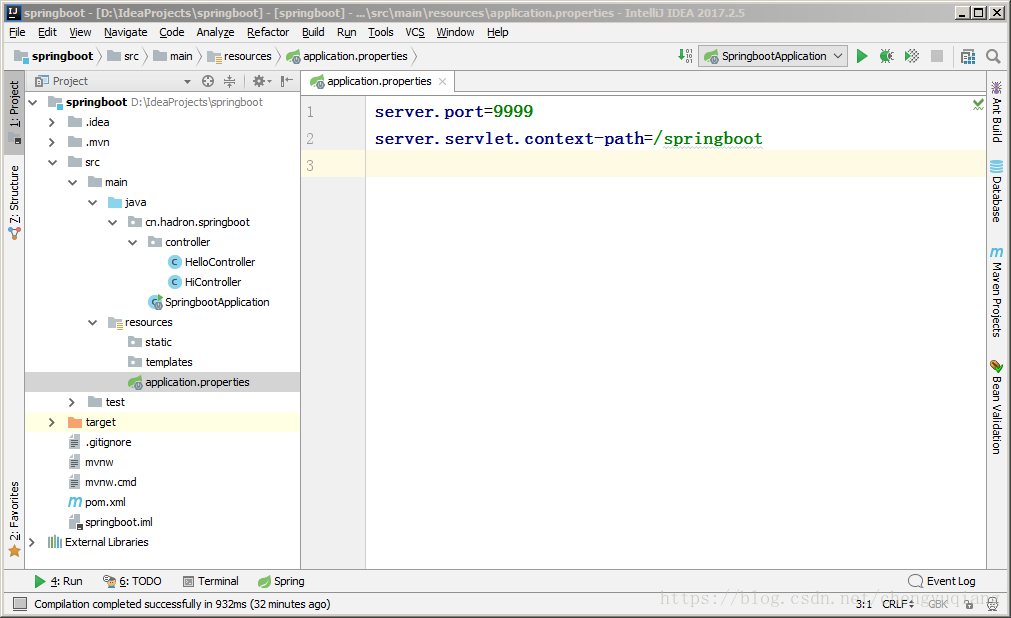The image size is (1011, 618).
Task: Open the File menu
Action: [x=17, y=32]
